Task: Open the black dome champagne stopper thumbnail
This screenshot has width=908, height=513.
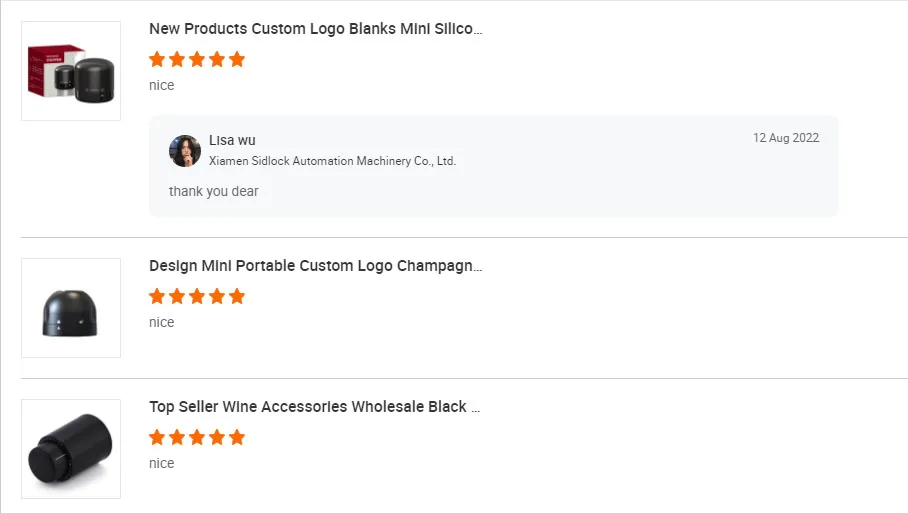Action: [71, 308]
